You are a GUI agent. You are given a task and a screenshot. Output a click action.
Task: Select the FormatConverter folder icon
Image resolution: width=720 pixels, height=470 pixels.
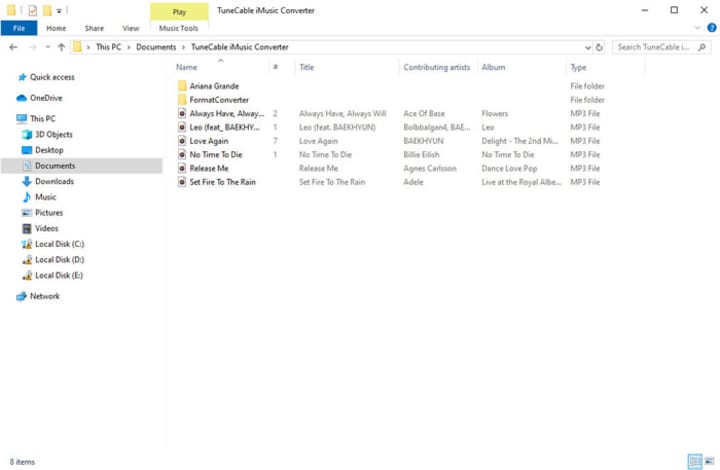tap(182, 100)
